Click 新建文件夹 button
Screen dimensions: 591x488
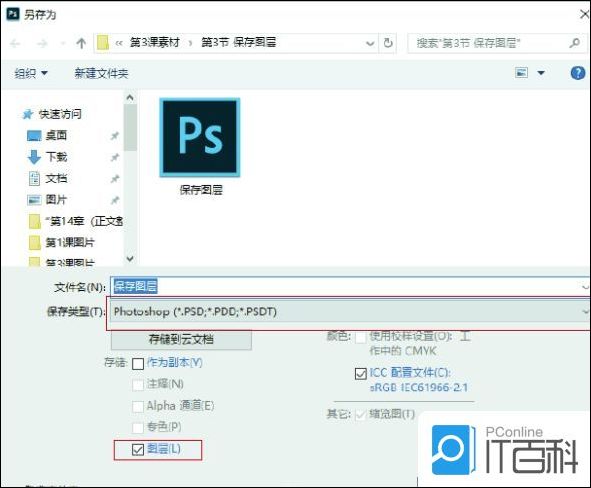[101, 73]
